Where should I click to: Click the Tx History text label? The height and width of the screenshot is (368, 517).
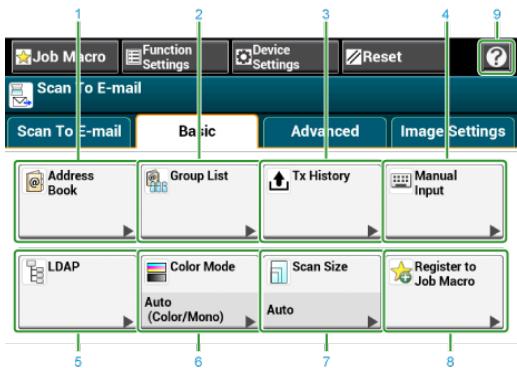click(321, 176)
